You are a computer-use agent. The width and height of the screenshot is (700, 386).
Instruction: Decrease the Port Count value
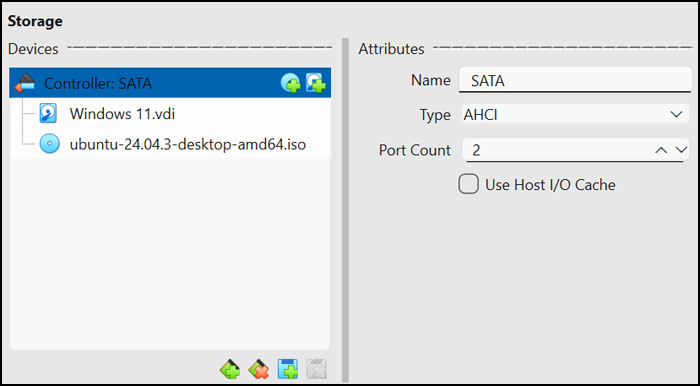681,150
